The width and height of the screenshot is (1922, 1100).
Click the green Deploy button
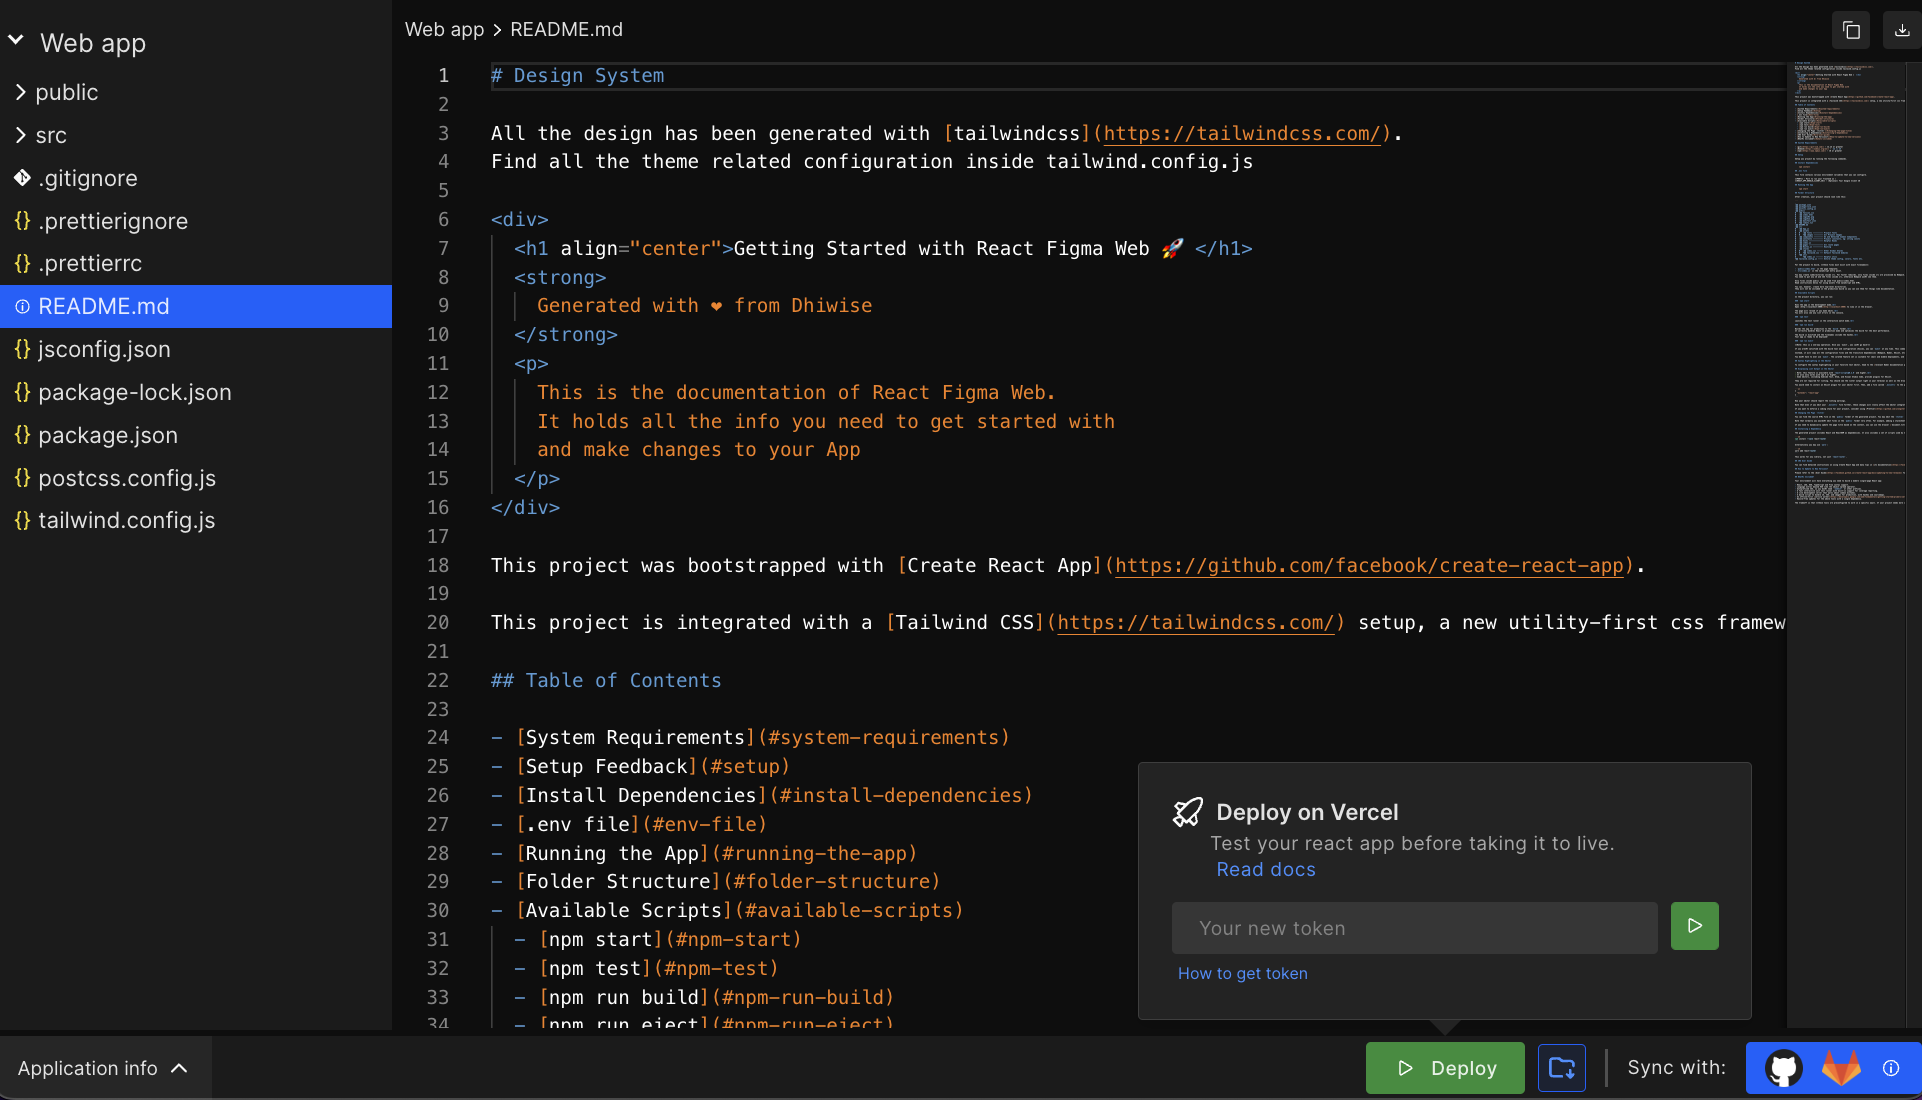[x=1445, y=1068]
